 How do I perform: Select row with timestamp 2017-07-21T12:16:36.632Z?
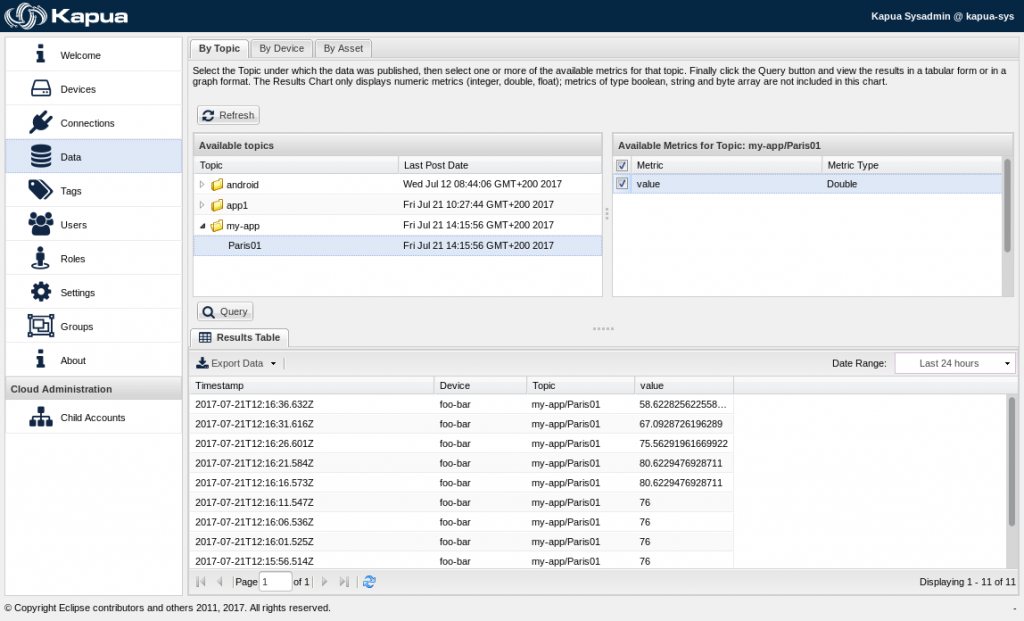(461, 404)
